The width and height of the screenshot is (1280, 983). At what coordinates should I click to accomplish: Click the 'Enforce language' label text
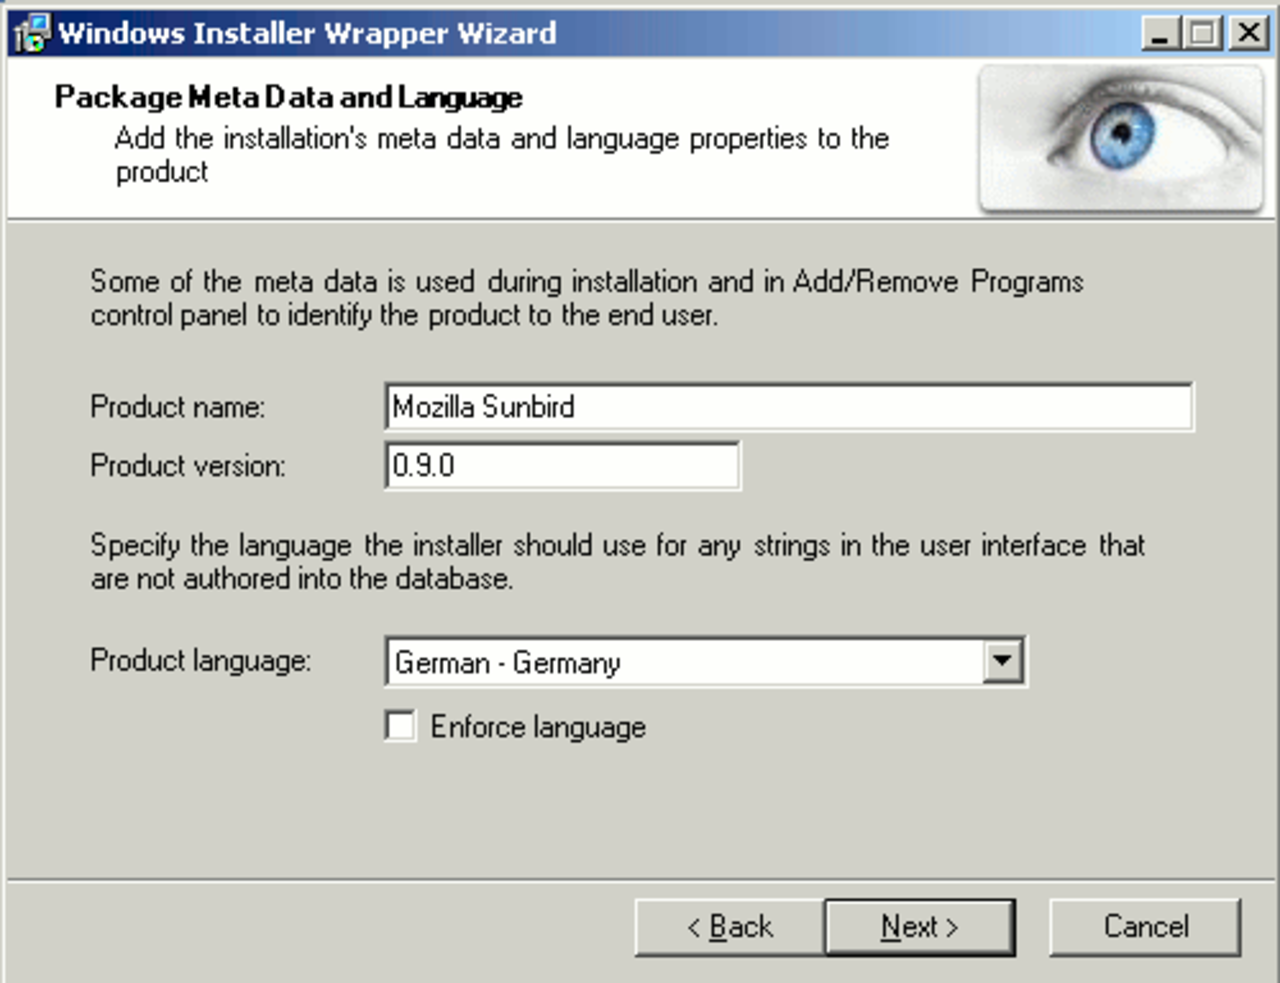click(538, 727)
